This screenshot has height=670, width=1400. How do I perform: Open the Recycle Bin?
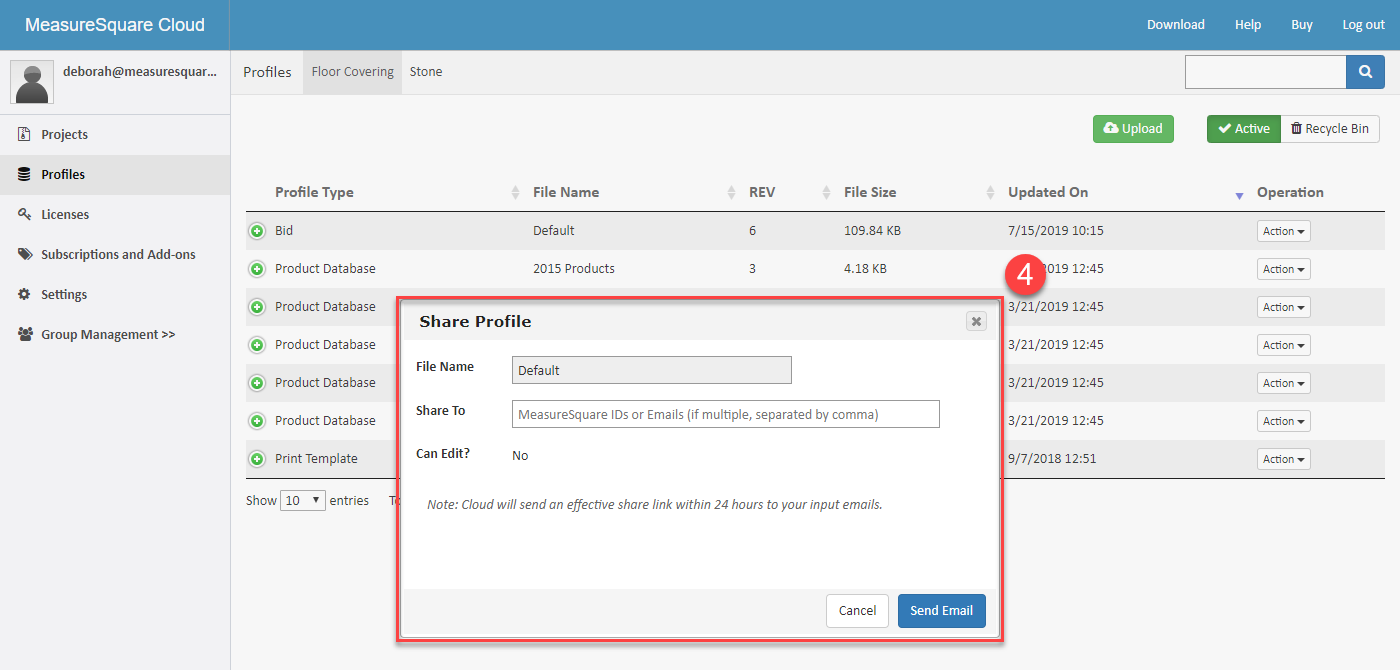pyautogui.click(x=1330, y=128)
